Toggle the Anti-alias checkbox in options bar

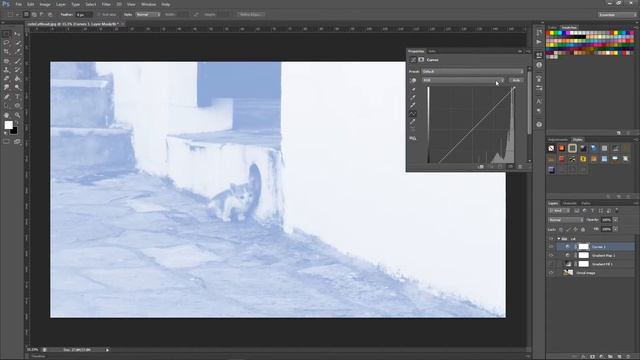(x=99, y=14)
